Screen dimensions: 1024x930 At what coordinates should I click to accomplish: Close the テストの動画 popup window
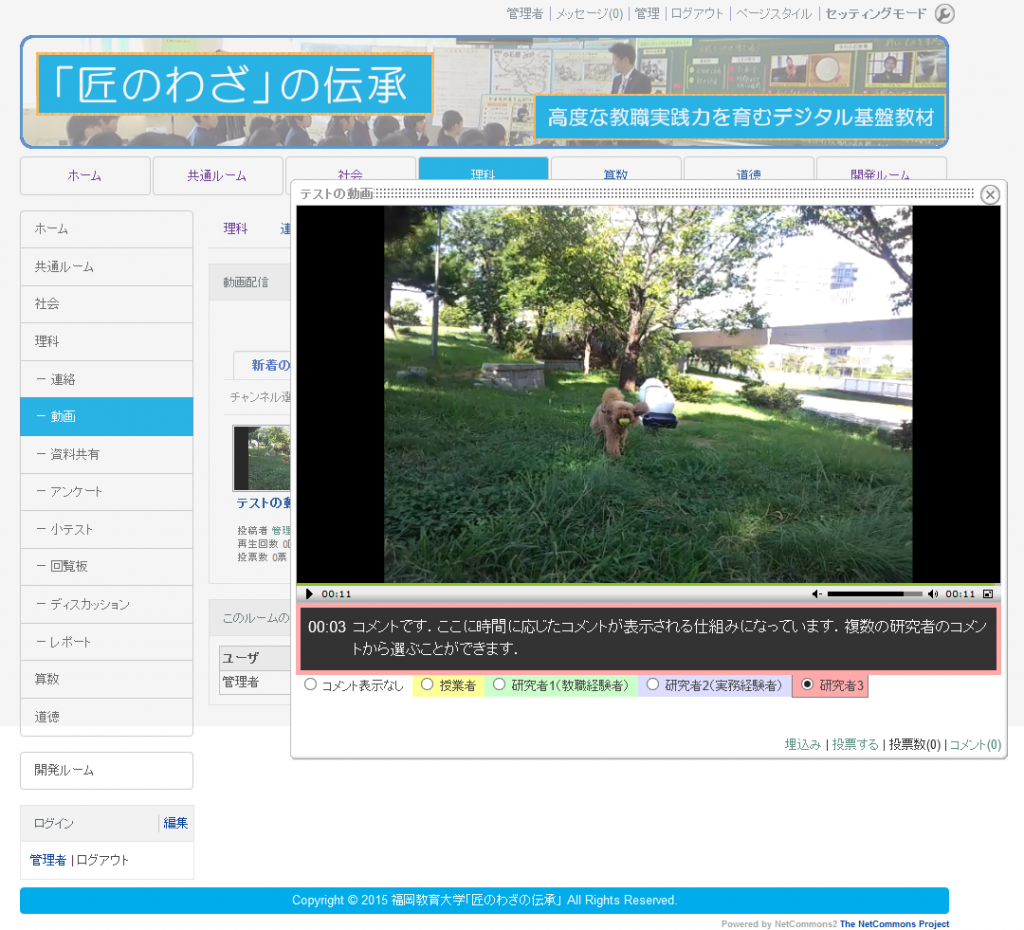(x=990, y=195)
